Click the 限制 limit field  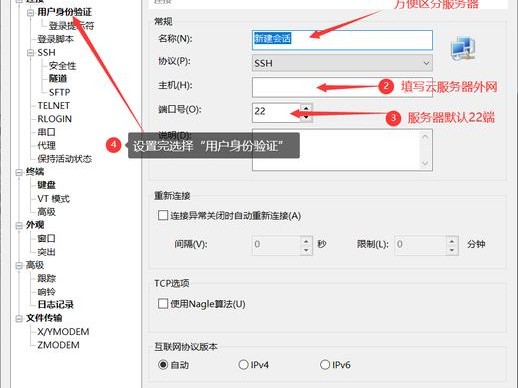420,245
